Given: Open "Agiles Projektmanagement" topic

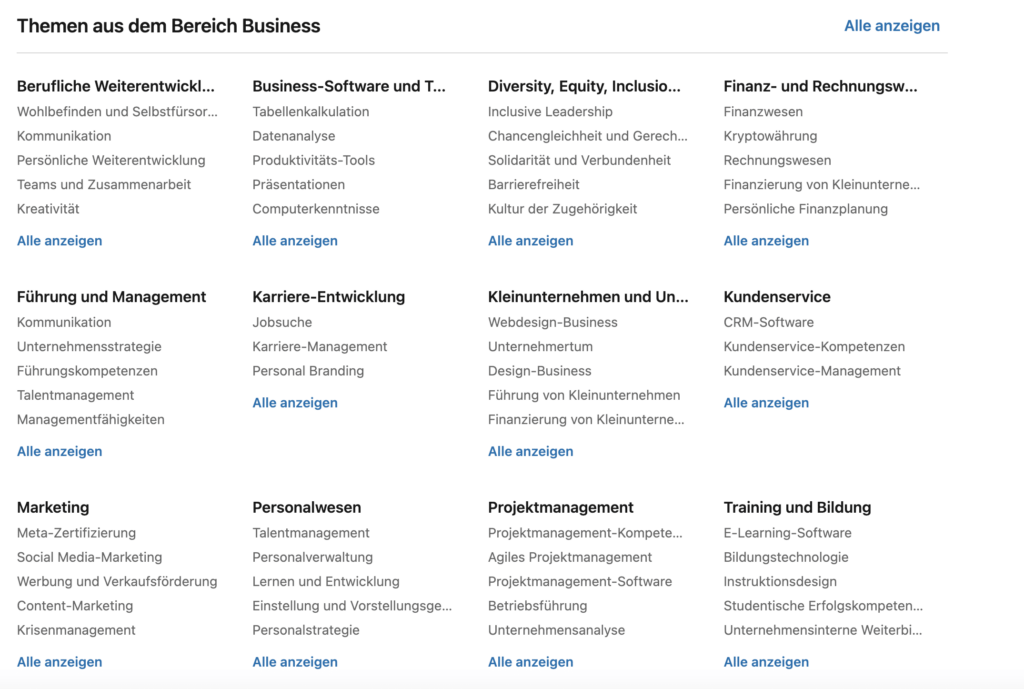Looking at the screenshot, I should [569, 558].
